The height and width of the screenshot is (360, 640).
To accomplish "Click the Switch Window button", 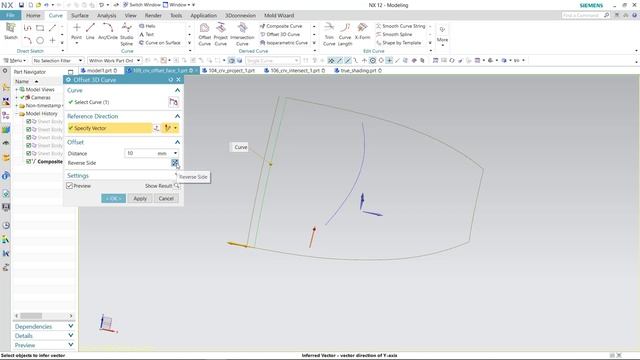I will pos(141,5).
